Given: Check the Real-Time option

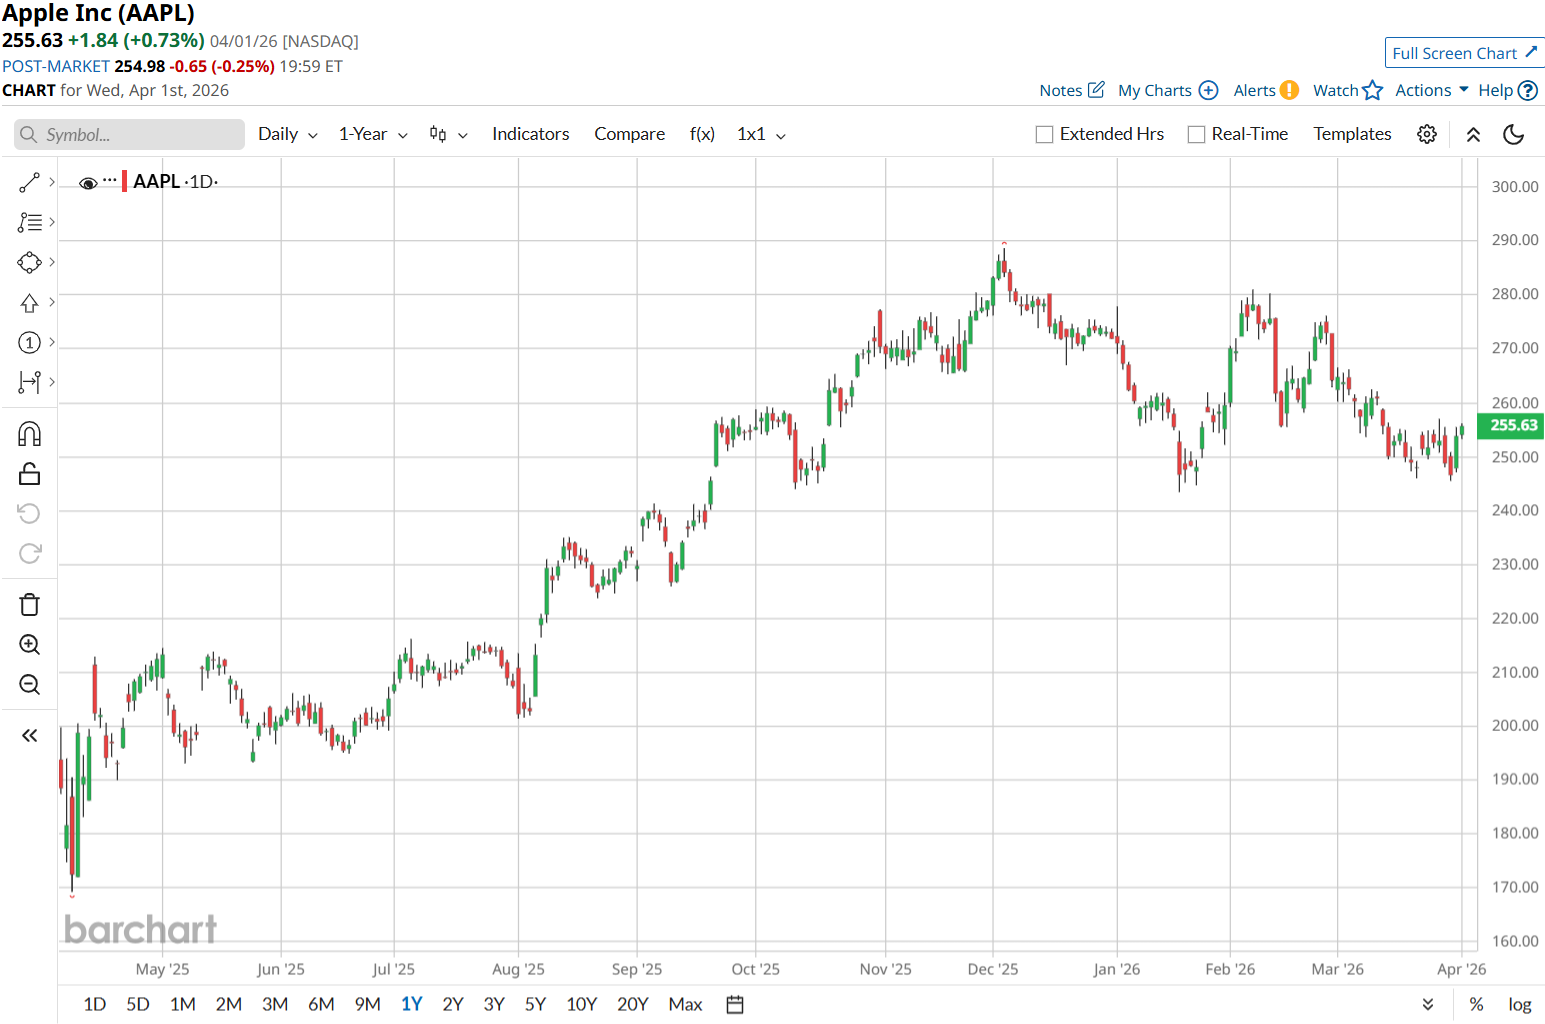Looking at the screenshot, I should [x=1196, y=135].
